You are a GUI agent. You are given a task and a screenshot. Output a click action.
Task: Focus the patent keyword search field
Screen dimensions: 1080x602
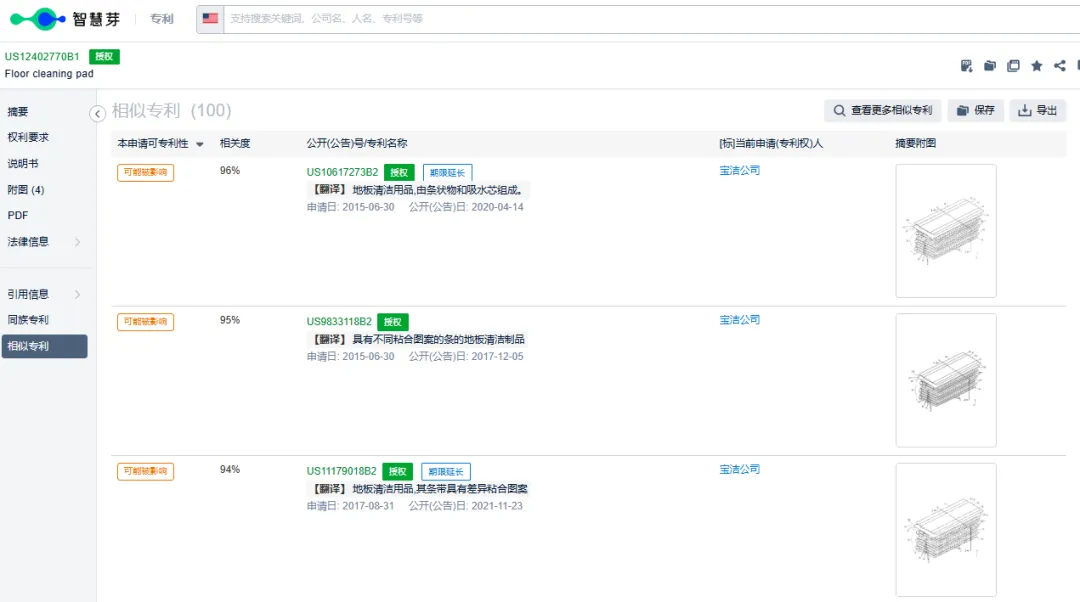coord(651,19)
